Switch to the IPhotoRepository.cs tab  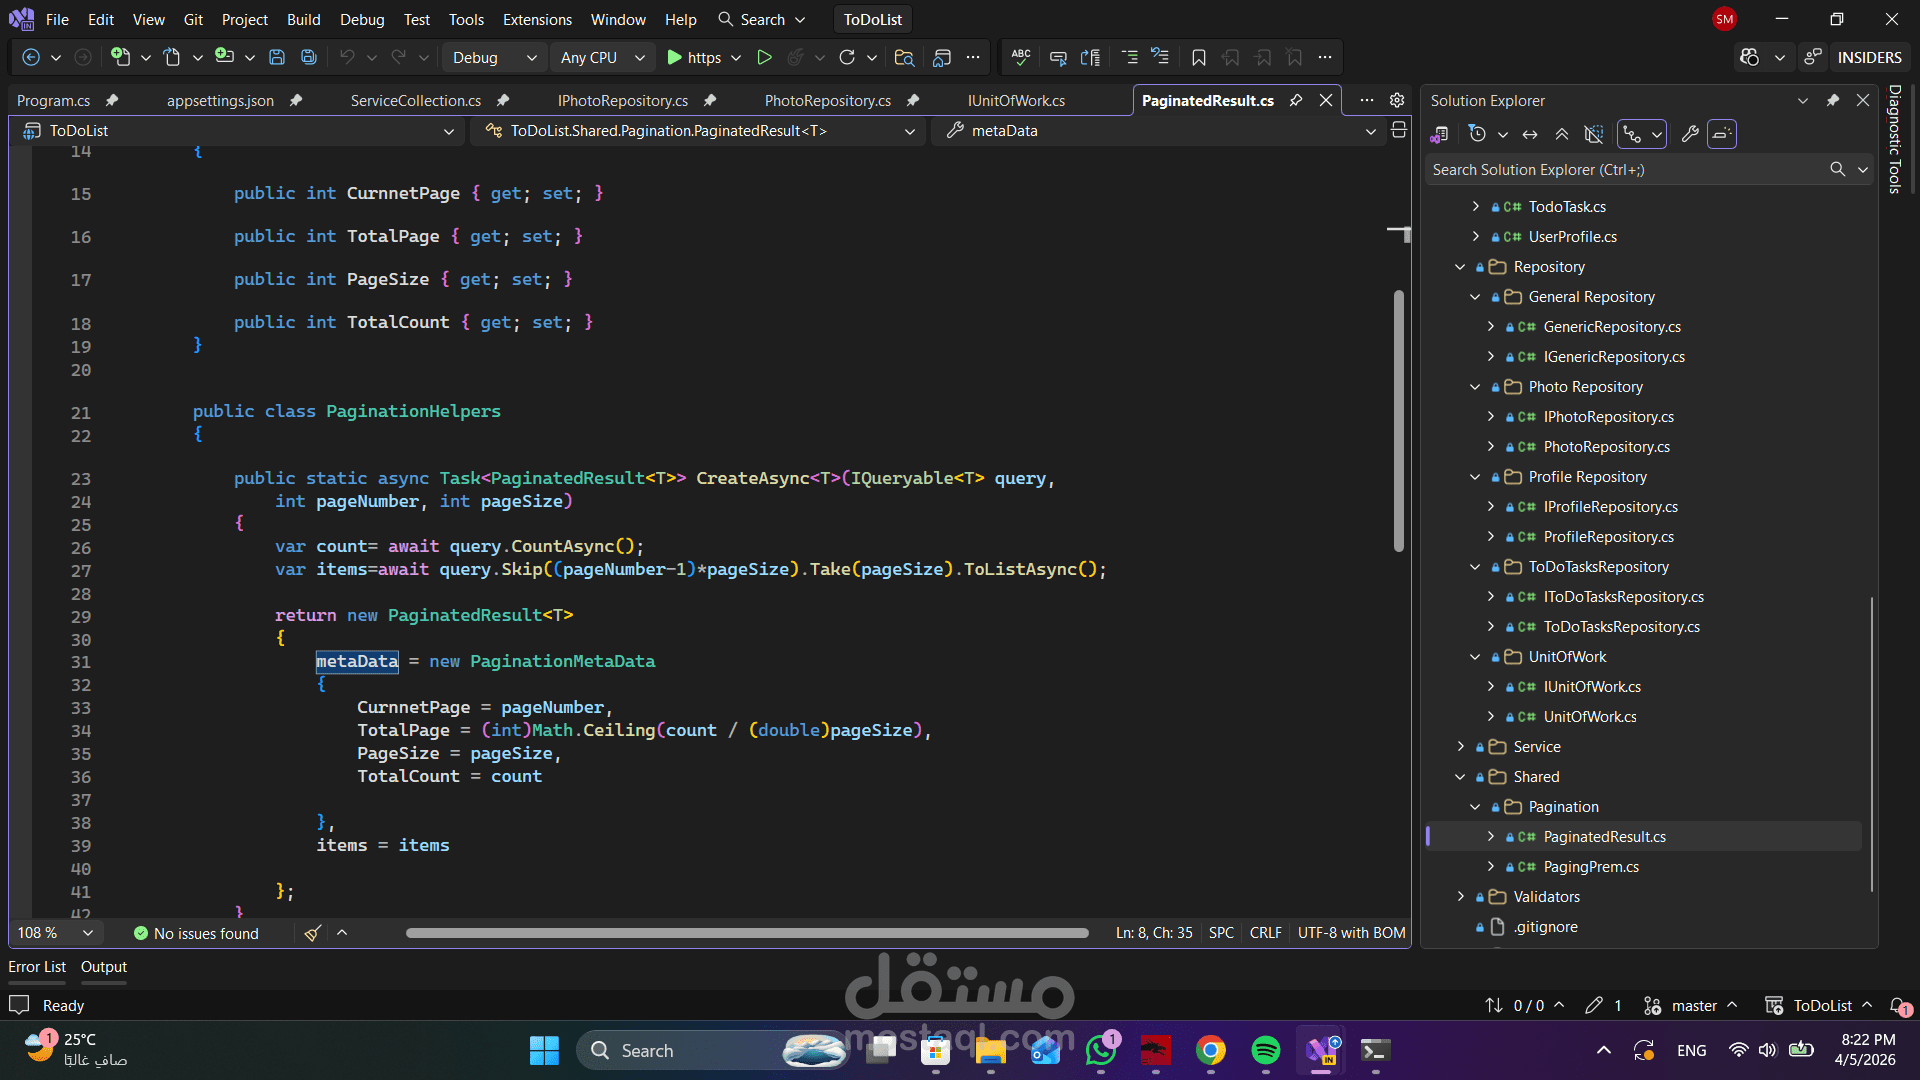[622, 100]
